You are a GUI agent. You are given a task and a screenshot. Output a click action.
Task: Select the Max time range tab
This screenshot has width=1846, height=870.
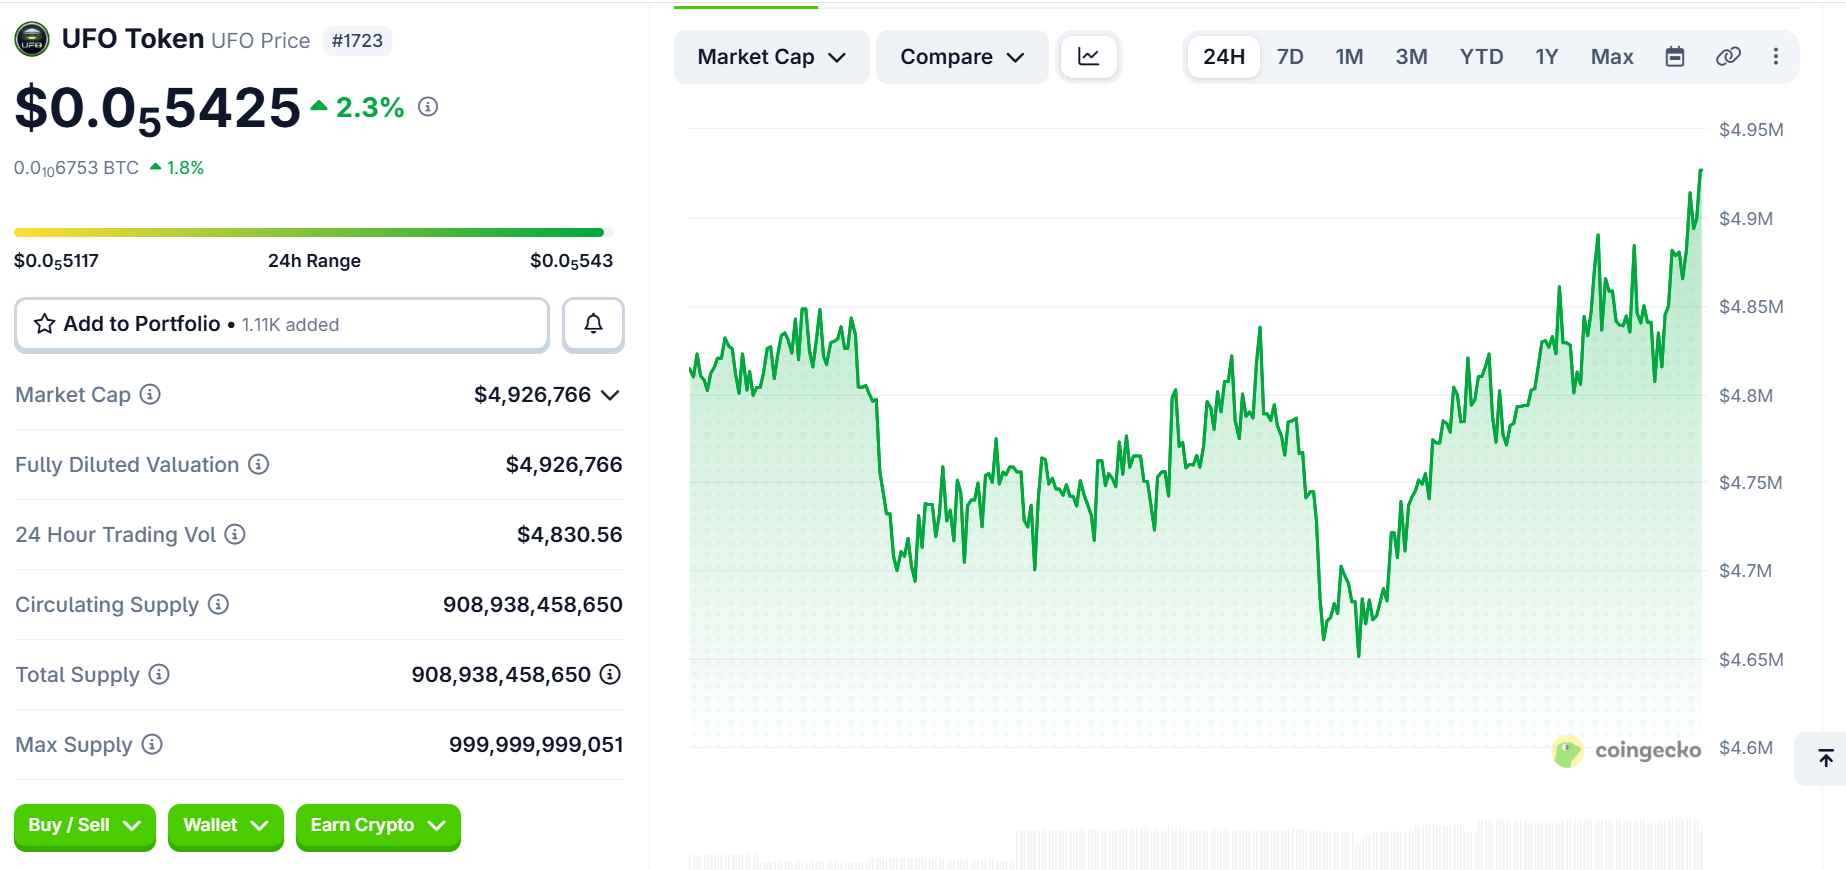1612,57
